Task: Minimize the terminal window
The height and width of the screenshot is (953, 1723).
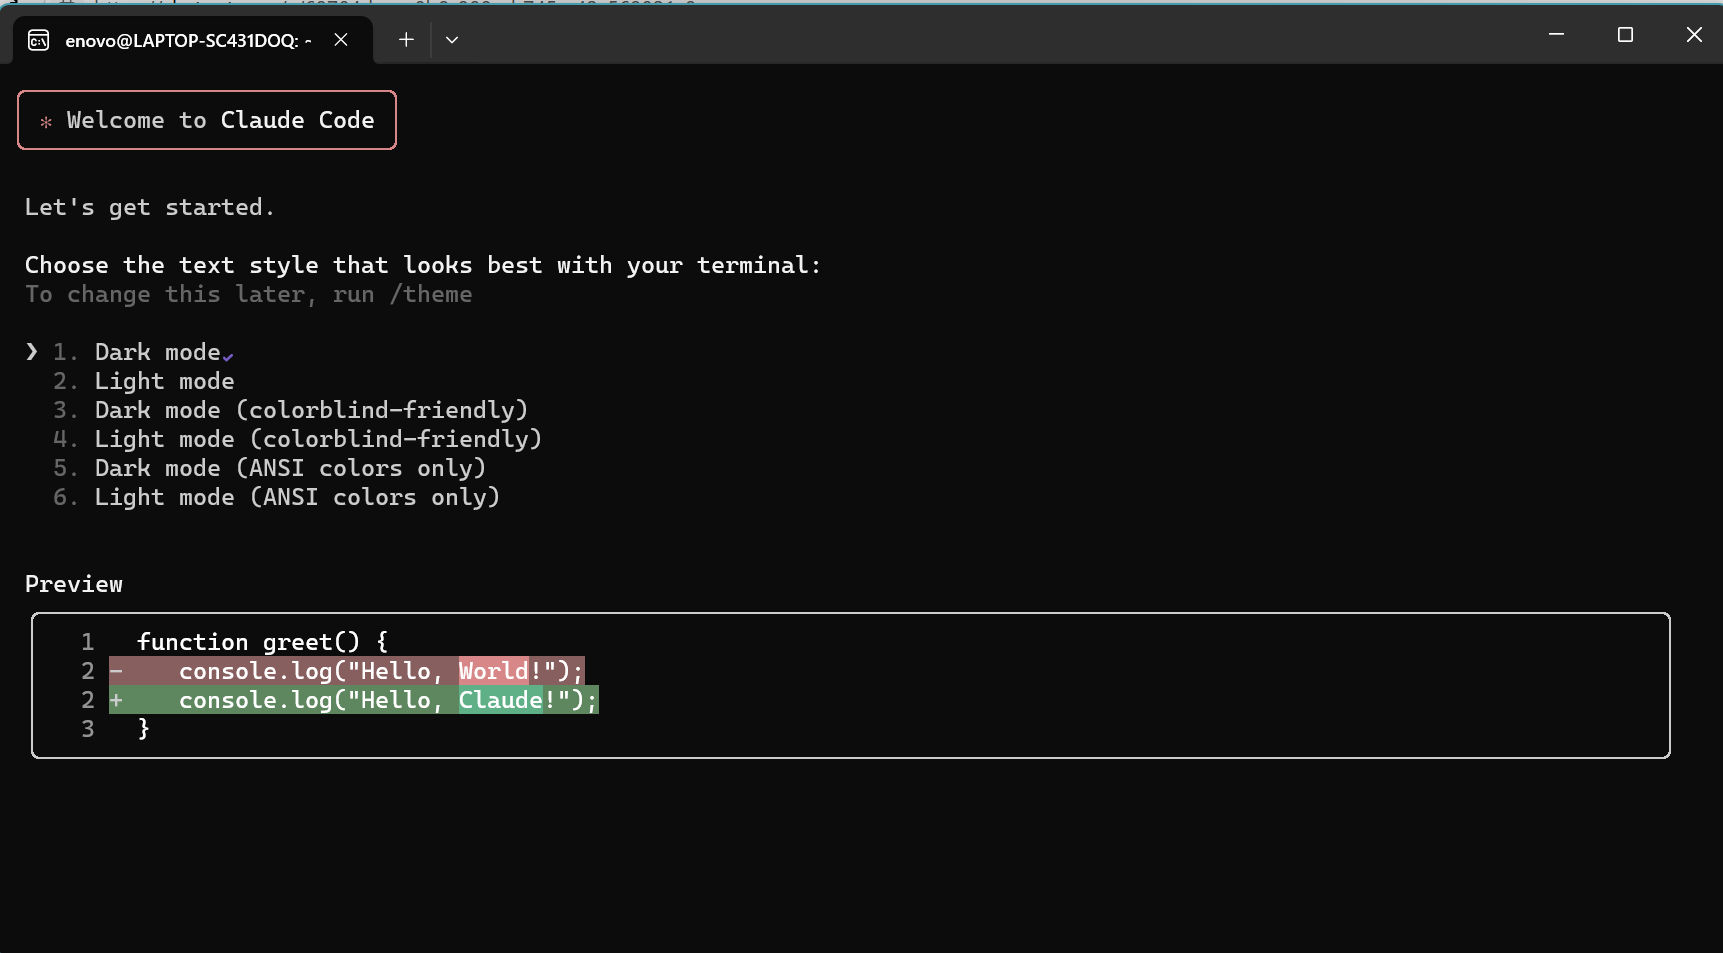Action: [1556, 35]
